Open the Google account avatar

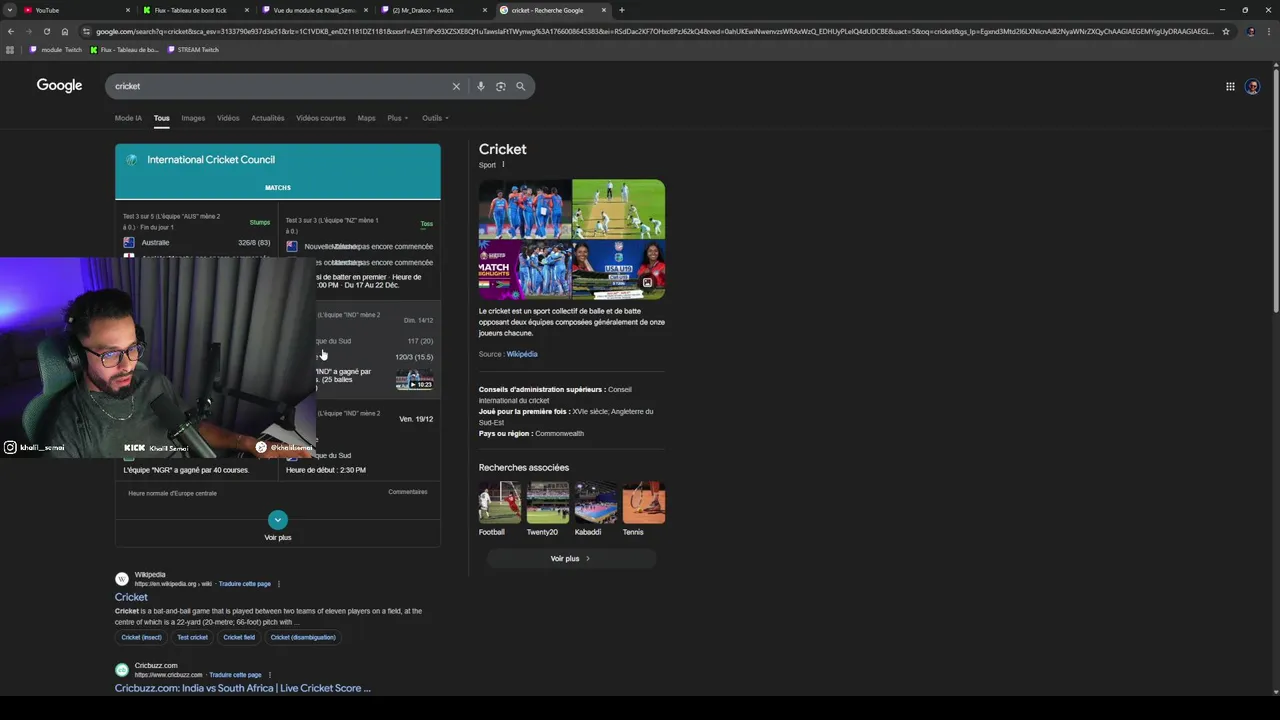pyautogui.click(x=1252, y=86)
